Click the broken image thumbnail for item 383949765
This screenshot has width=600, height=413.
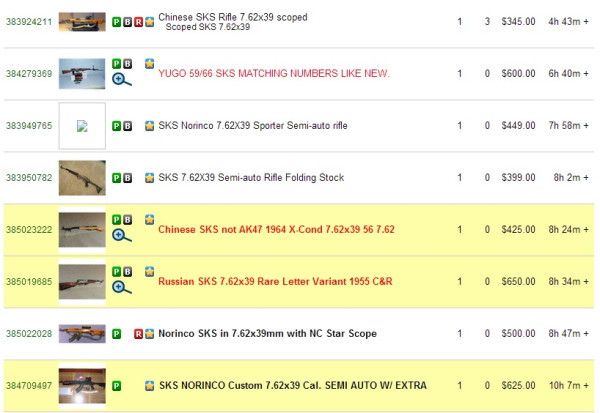82,126
